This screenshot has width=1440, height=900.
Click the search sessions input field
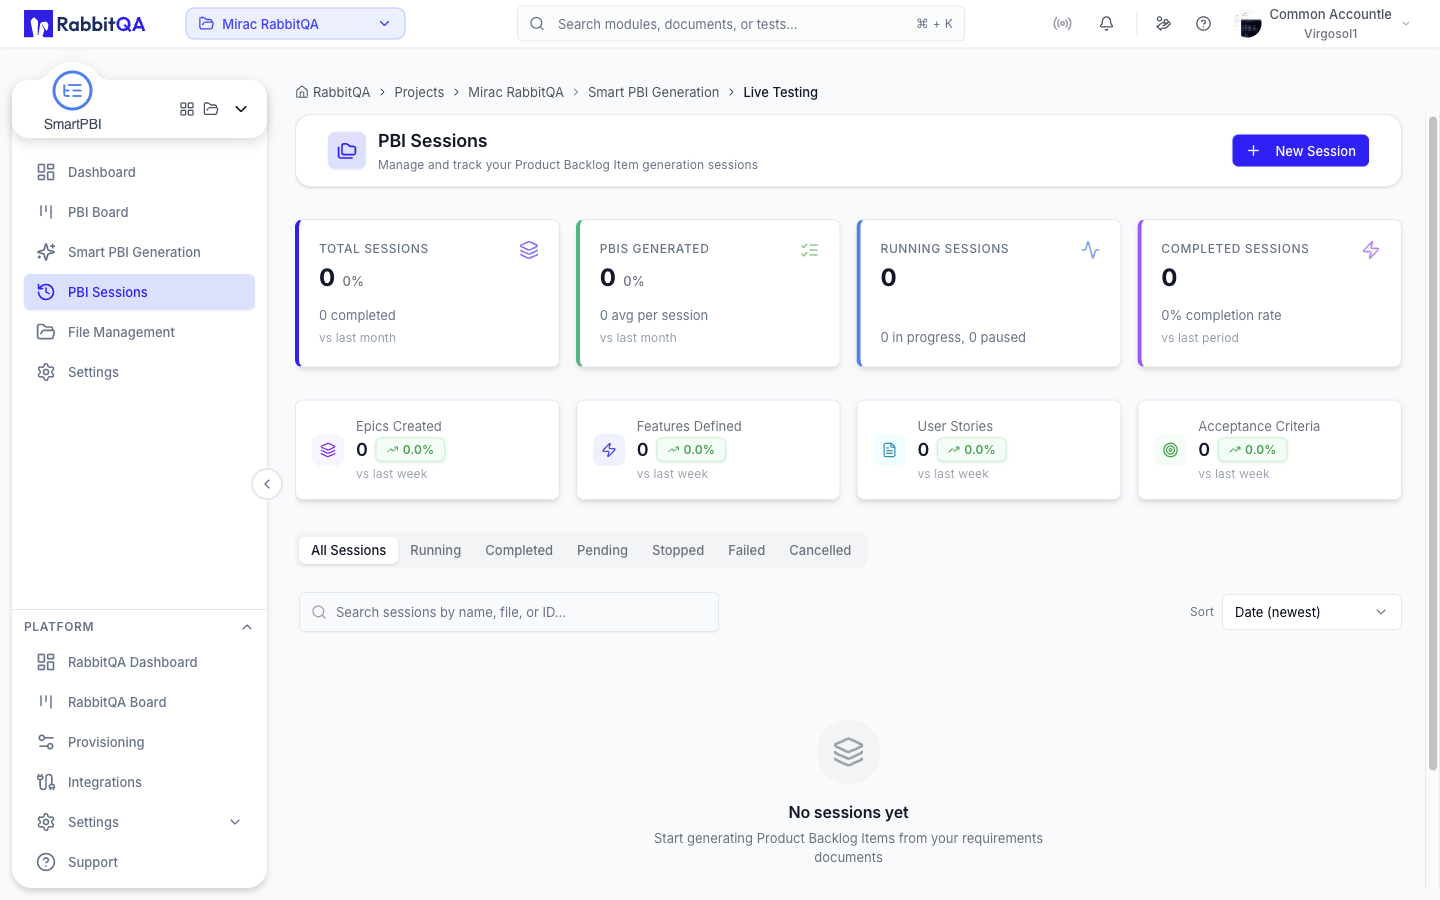point(509,612)
